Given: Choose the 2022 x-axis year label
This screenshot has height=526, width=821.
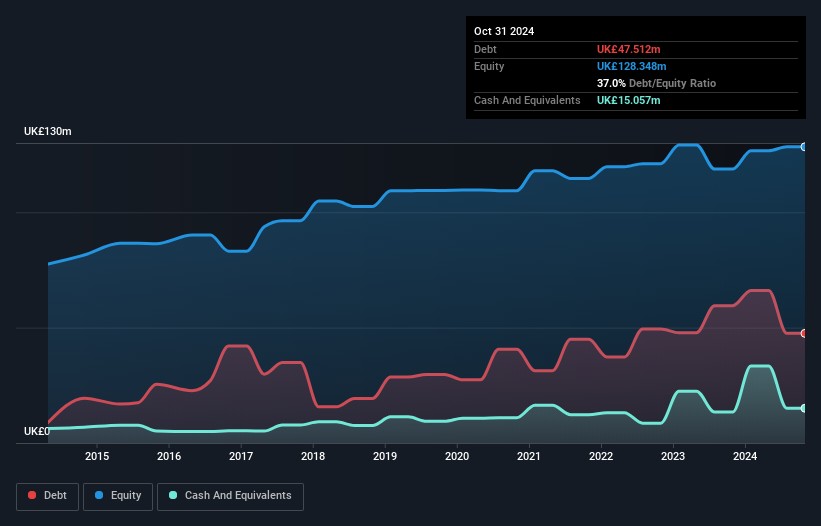Looking at the screenshot, I should point(601,457).
